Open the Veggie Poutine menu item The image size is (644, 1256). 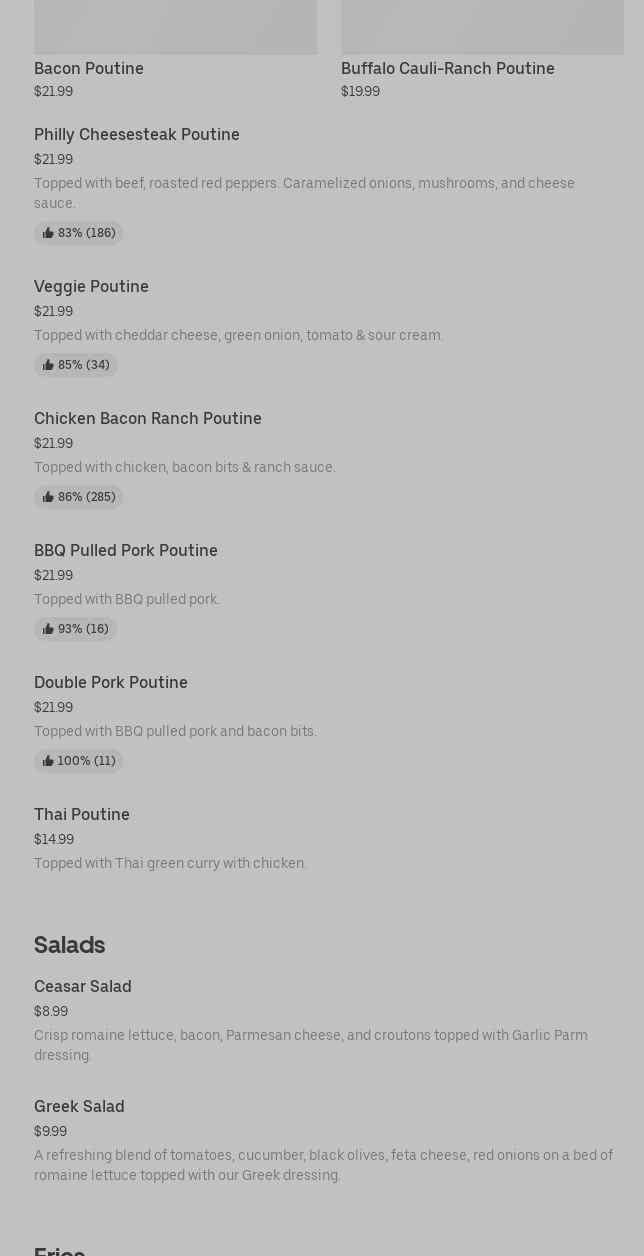point(91,286)
